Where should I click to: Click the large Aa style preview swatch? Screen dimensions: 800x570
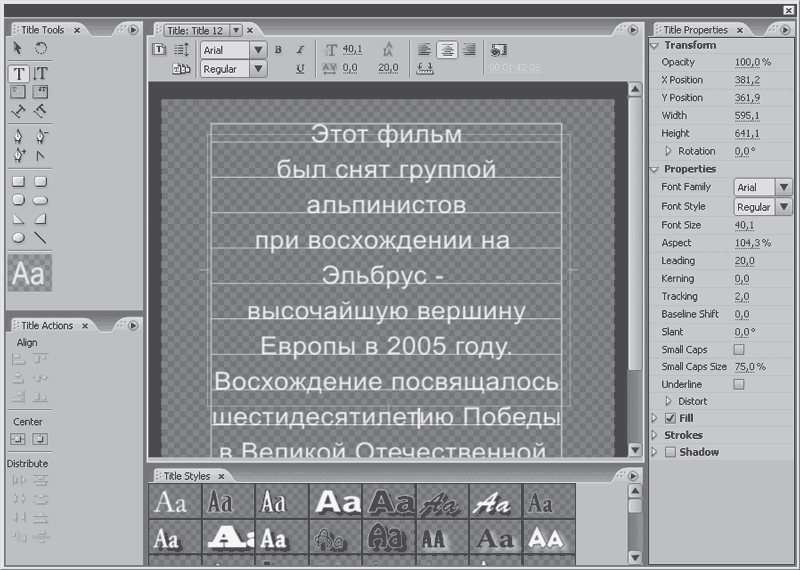30,274
